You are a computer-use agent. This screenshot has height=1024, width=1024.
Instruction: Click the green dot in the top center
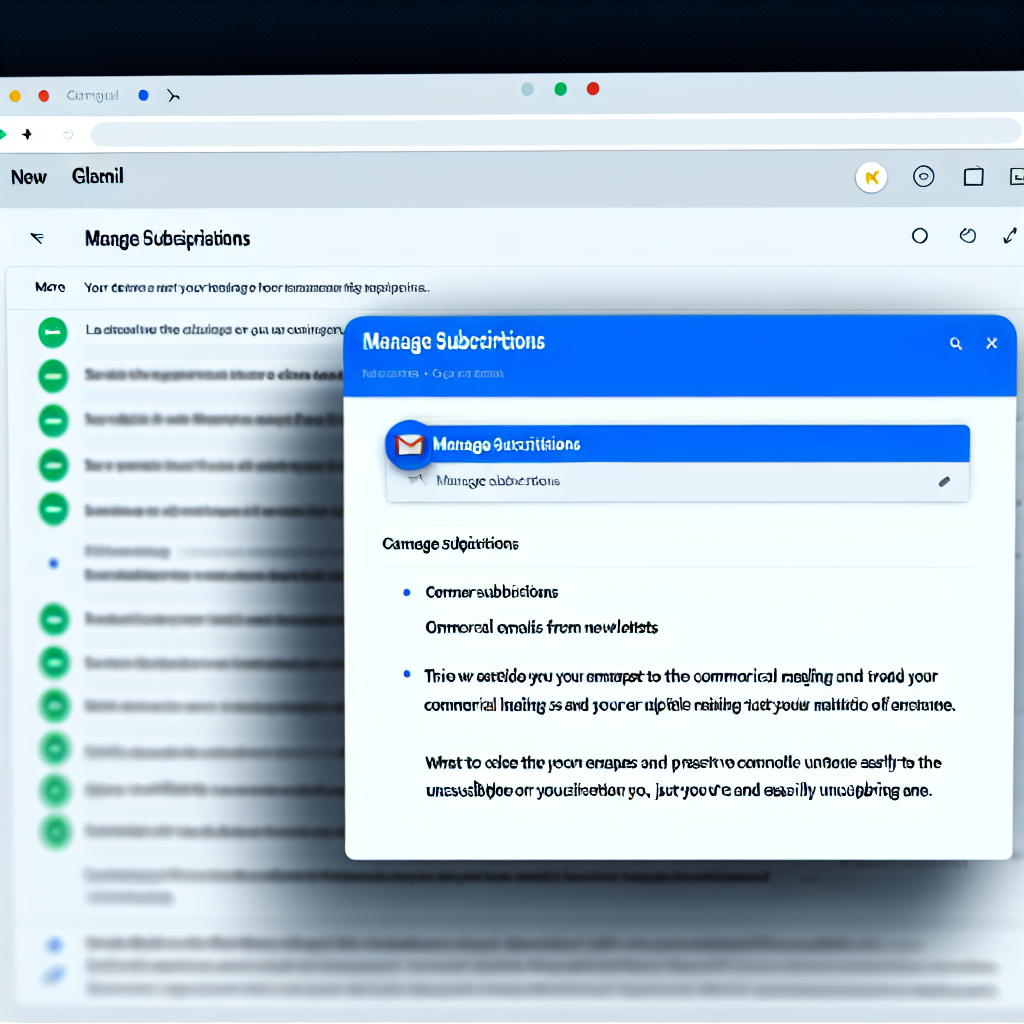560,89
